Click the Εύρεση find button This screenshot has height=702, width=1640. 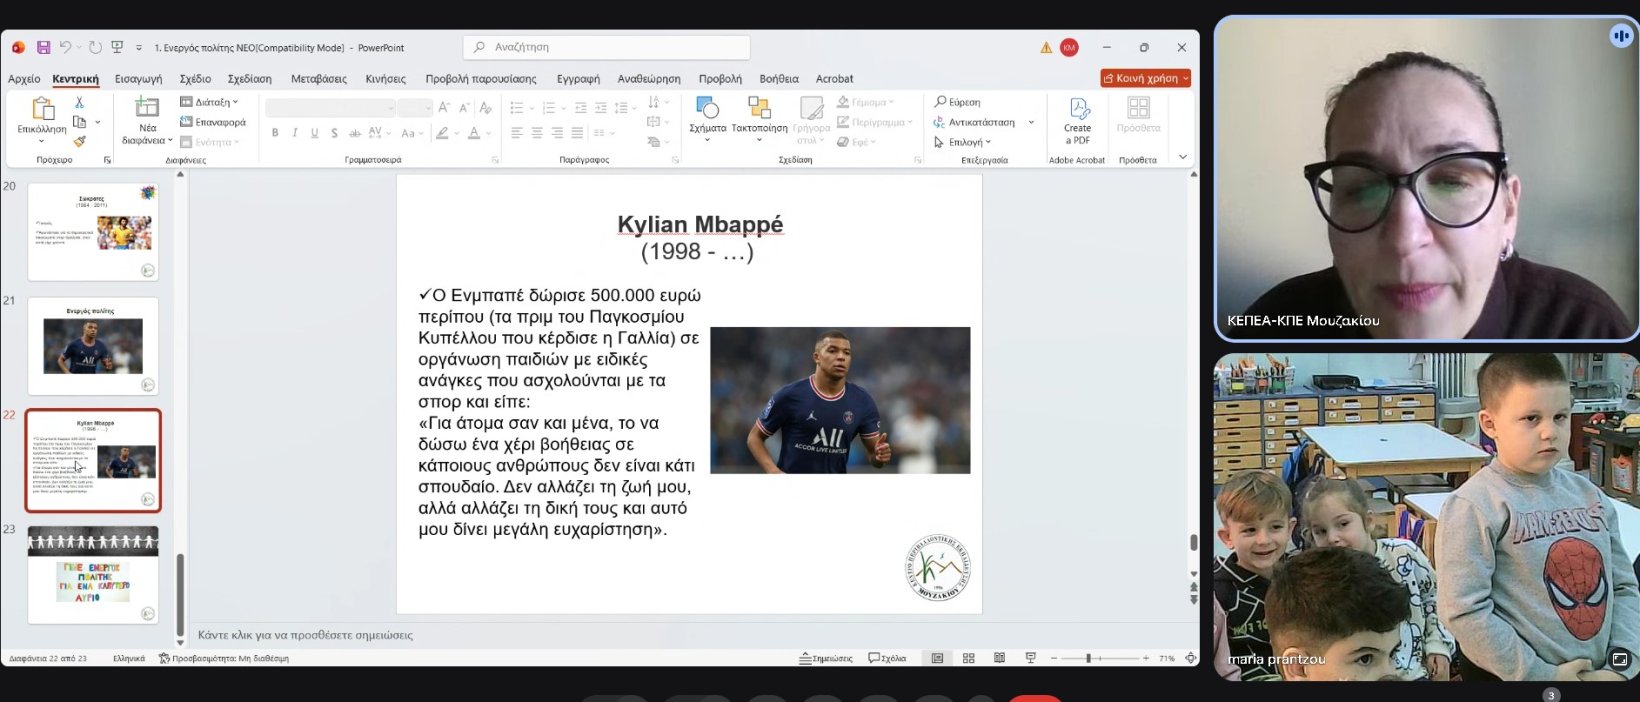[x=957, y=102]
